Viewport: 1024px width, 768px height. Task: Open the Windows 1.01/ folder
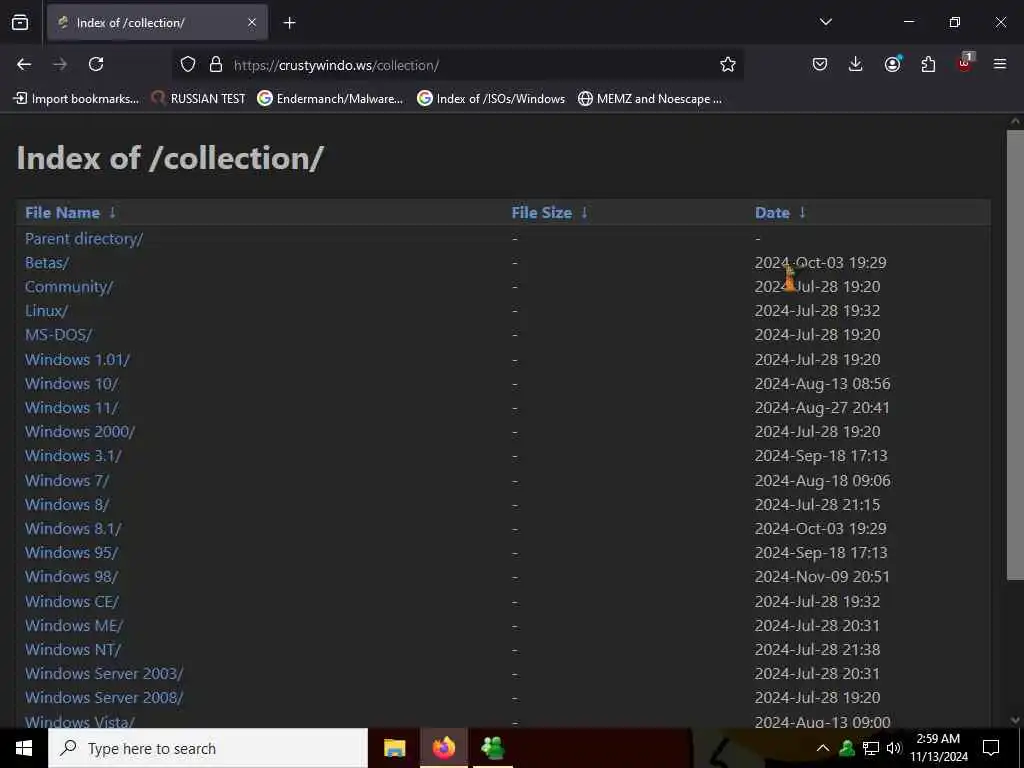click(x=77, y=360)
